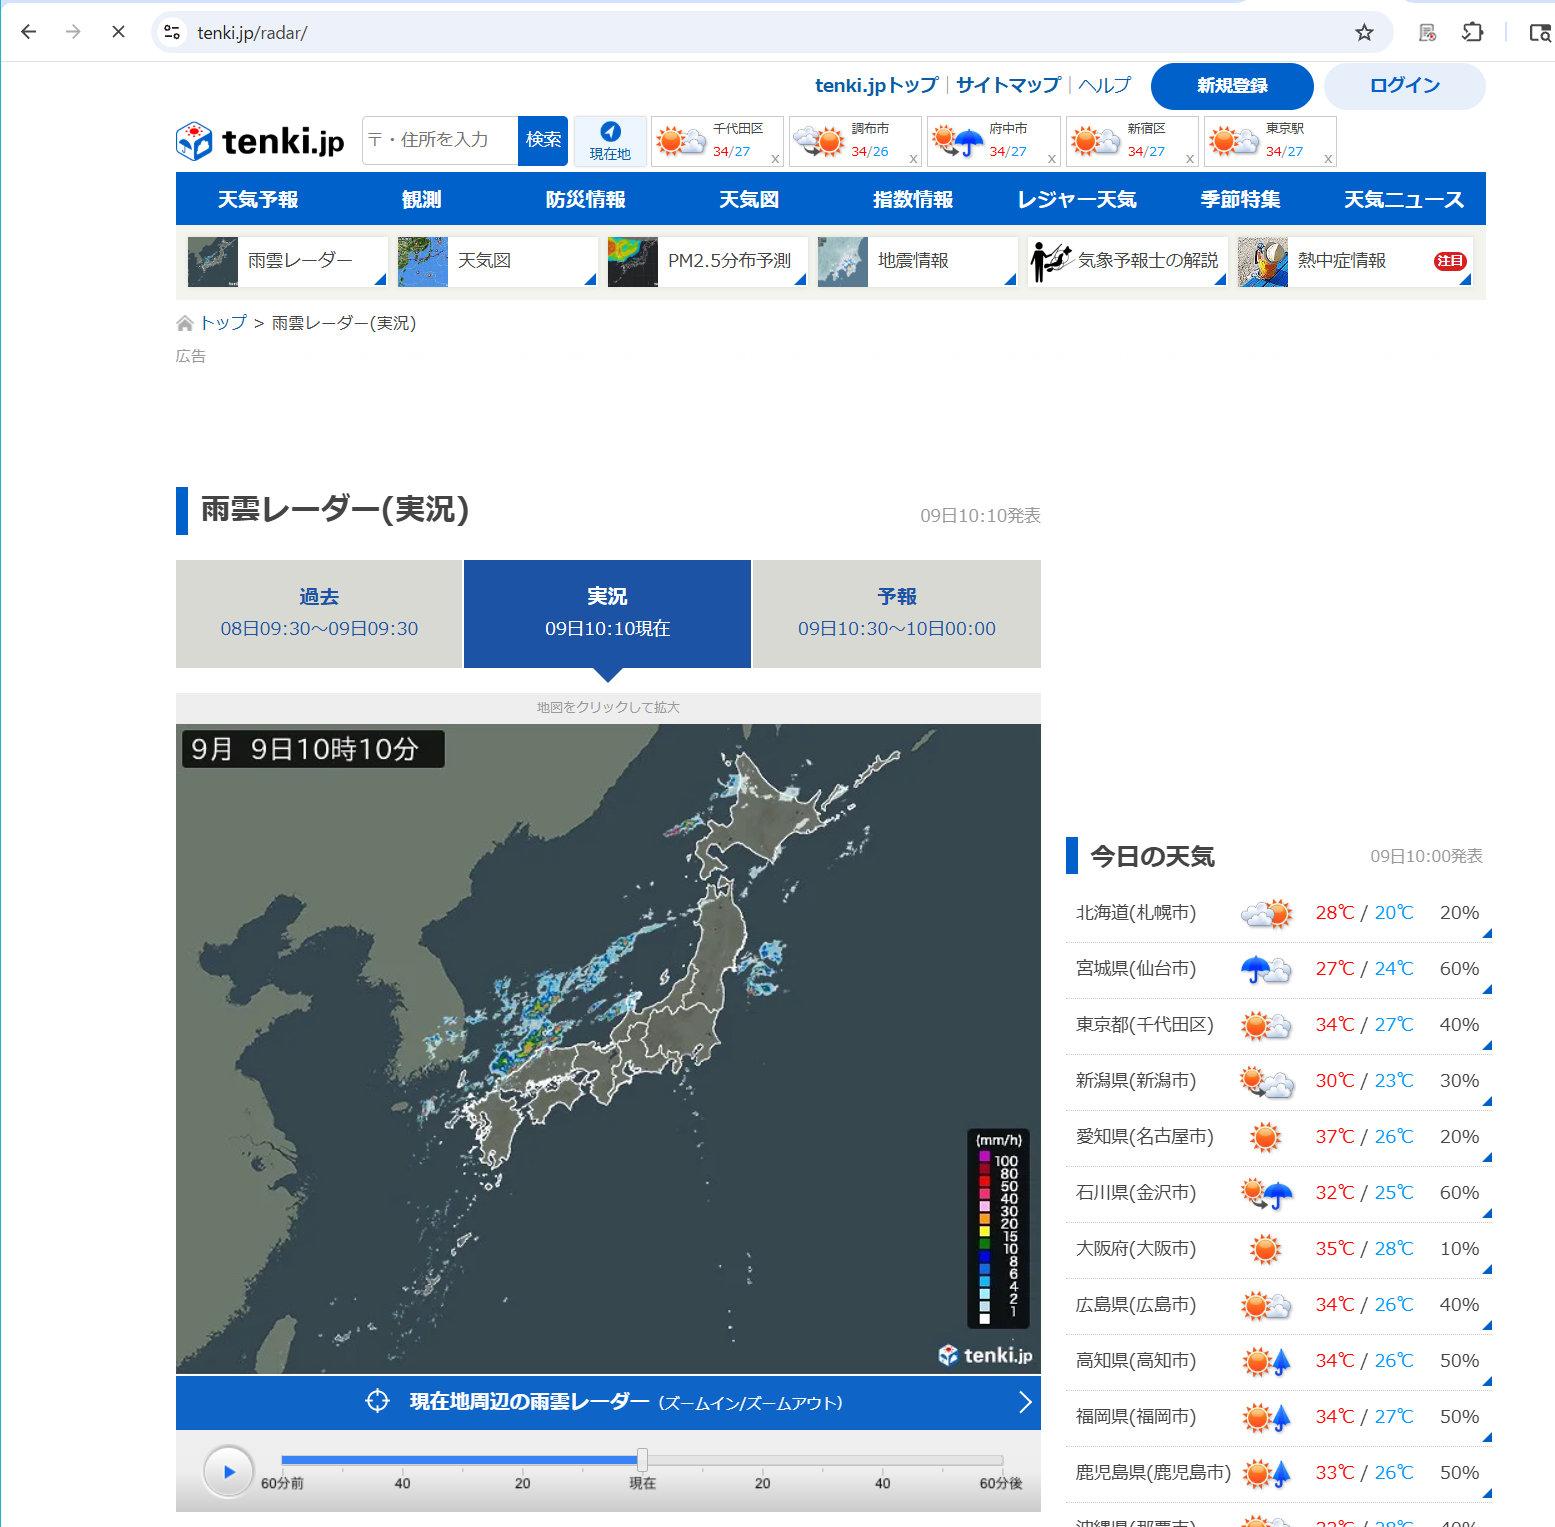Screen dimensions: 1555x1527
Task: Click the tenki.jp logo
Action: pyautogui.click(x=260, y=141)
